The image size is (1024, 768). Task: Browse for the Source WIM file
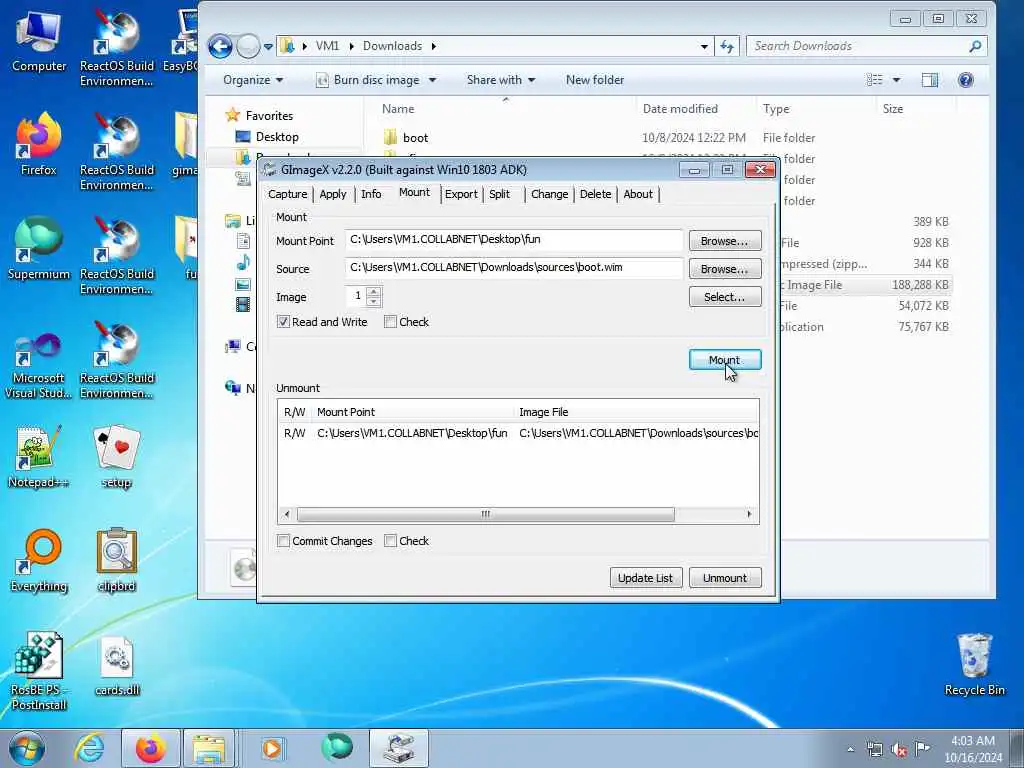coord(725,269)
